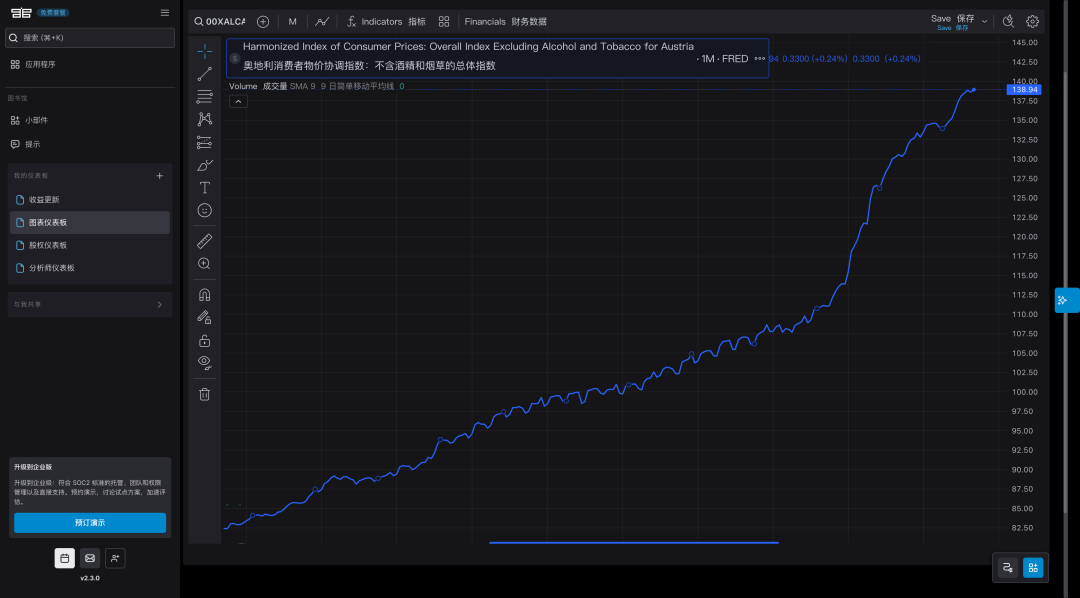Activate the zoom in tool

pos(205,264)
